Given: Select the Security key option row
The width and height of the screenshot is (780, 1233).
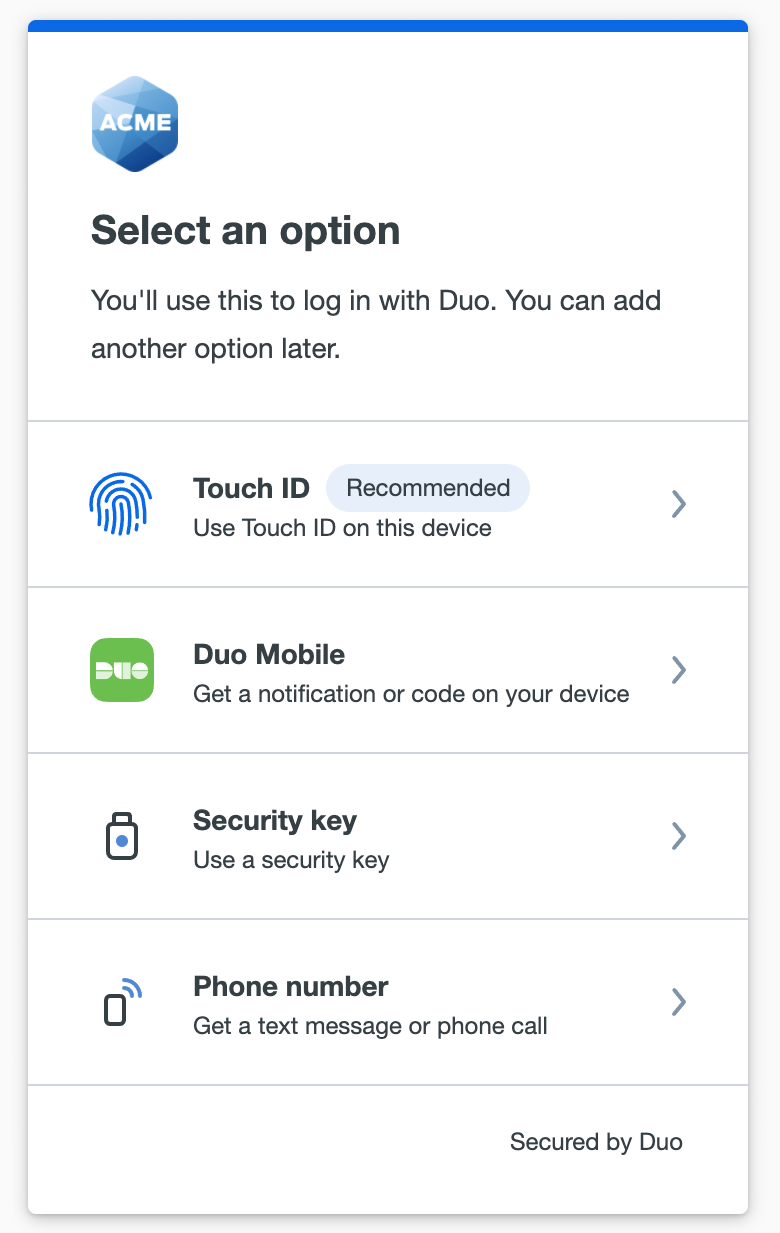Looking at the screenshot, I should (390, 836).
